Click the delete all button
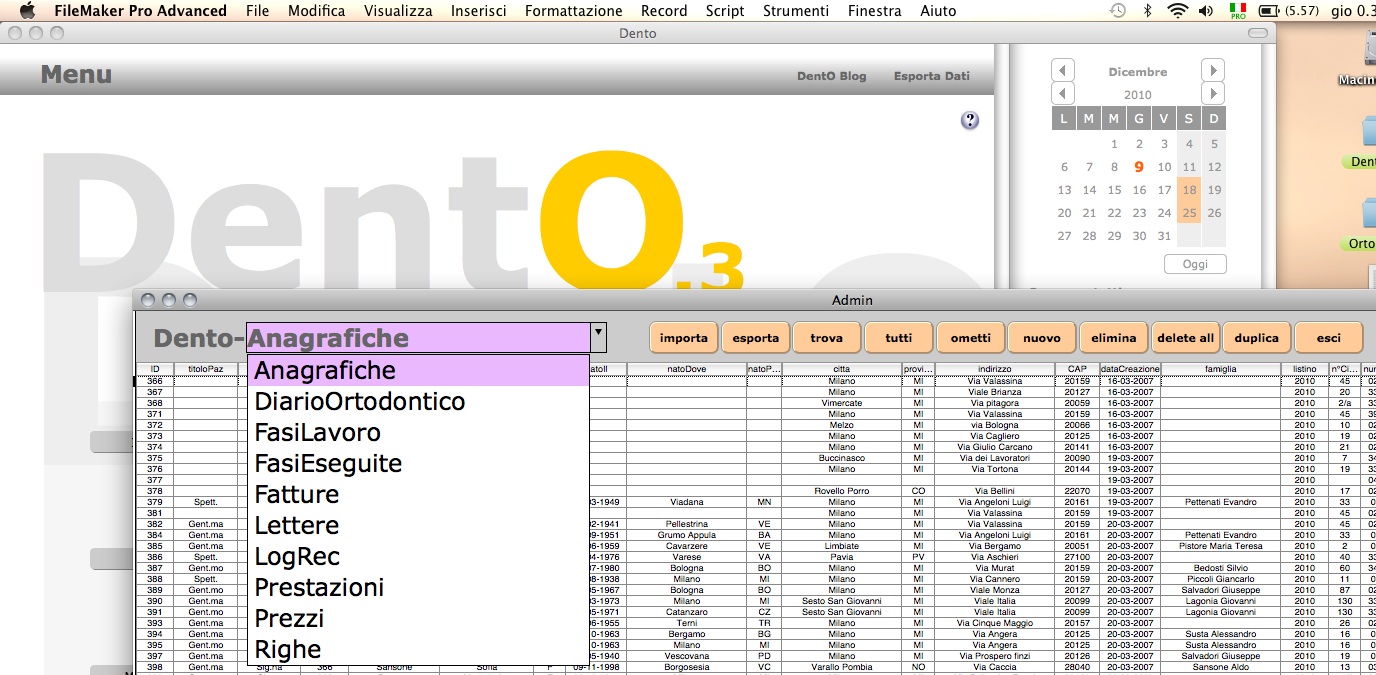 point(1185,338)
